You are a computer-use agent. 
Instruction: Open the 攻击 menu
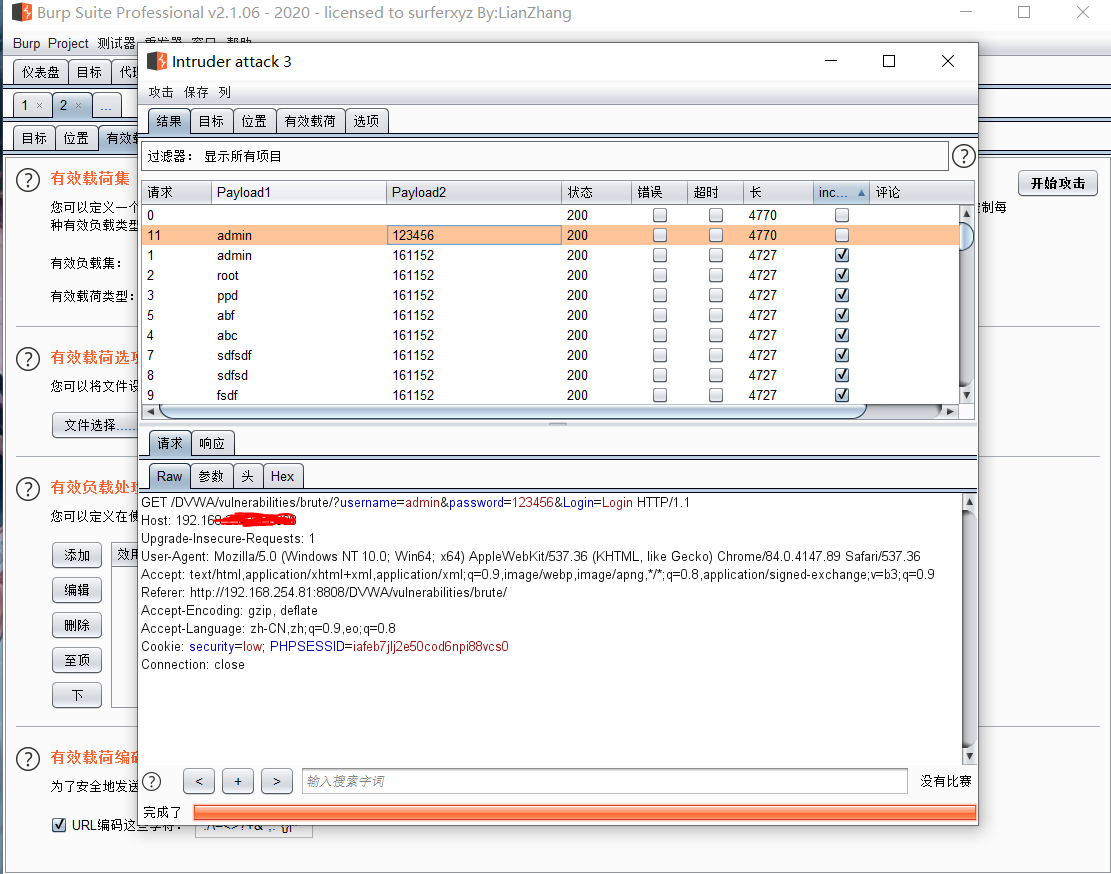tap(161, 92)
